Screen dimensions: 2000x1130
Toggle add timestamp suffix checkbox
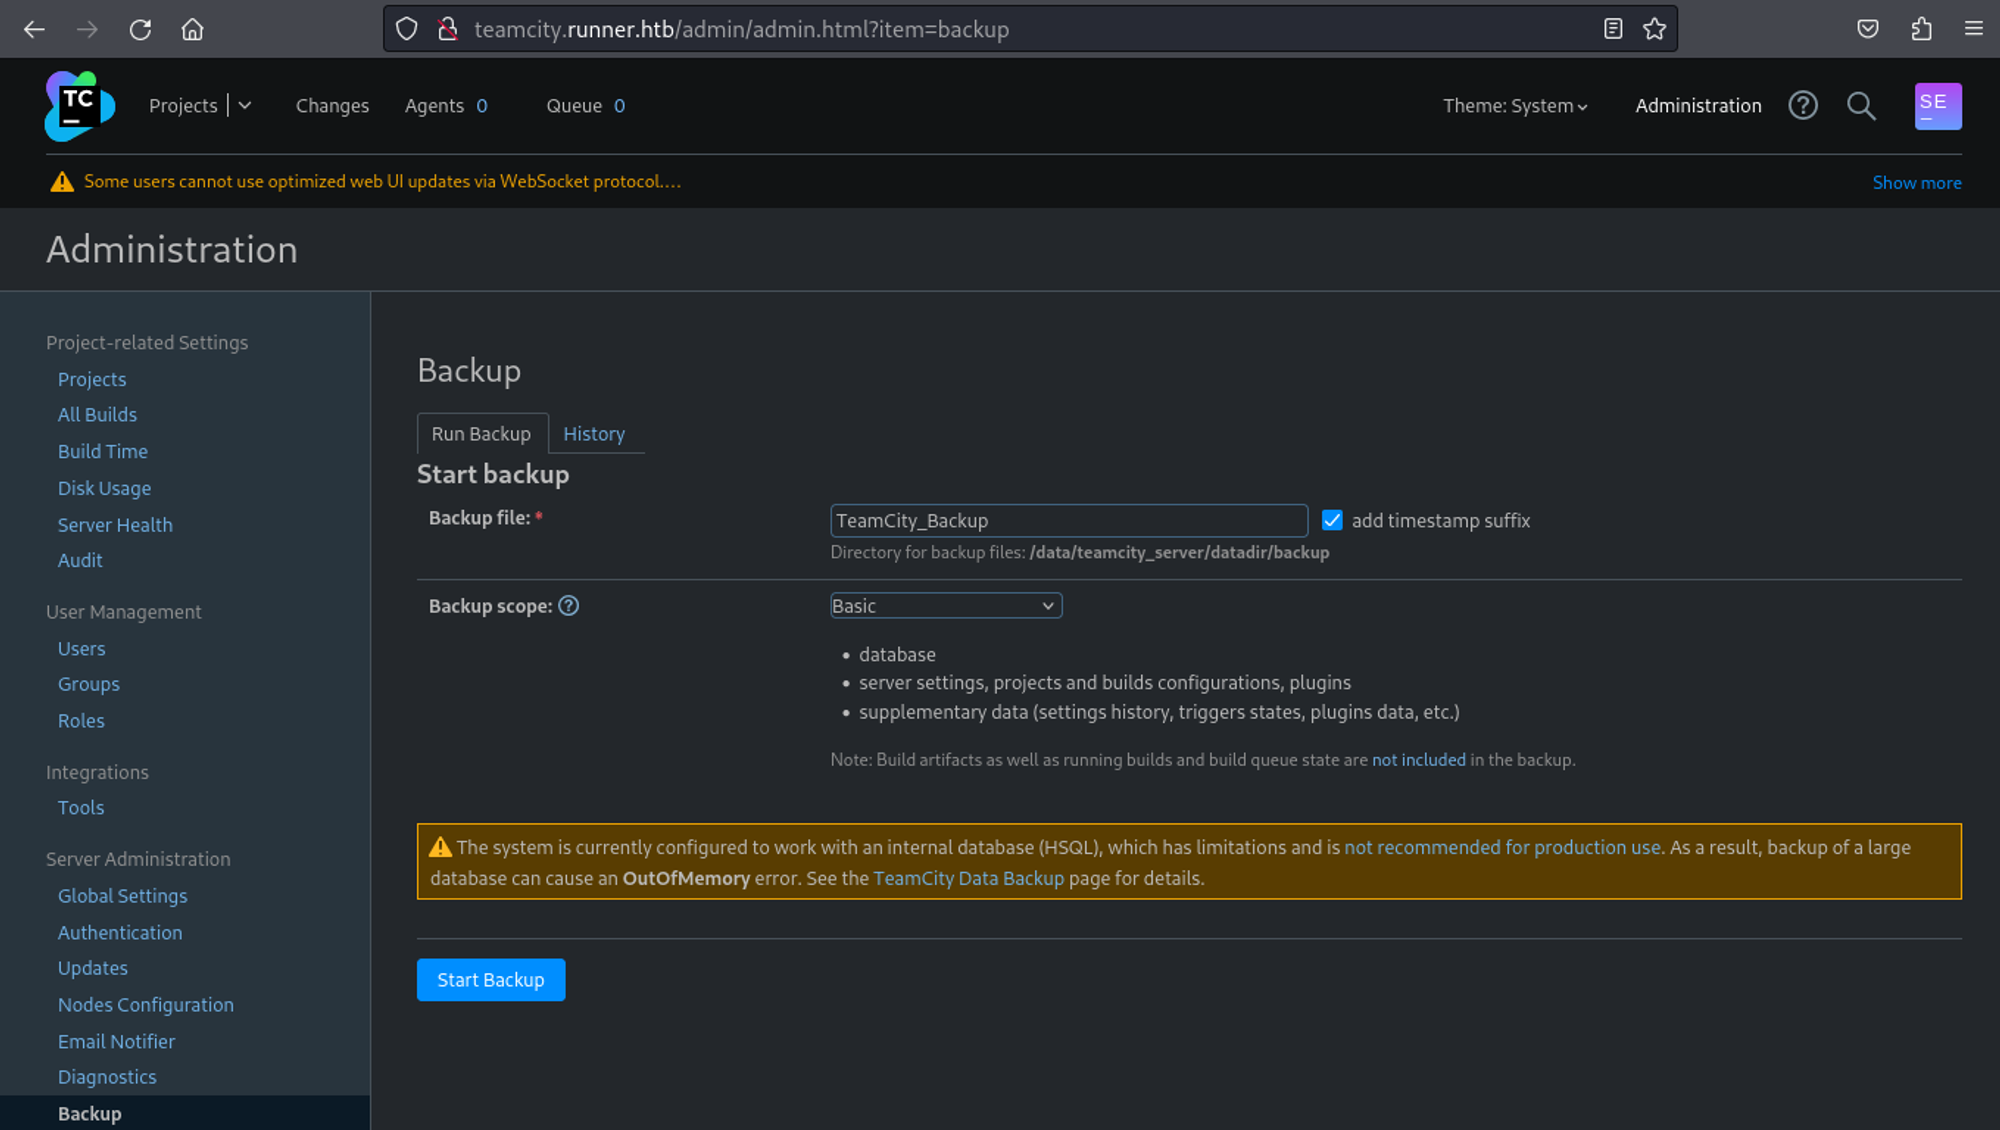[x=1332, y=520]
